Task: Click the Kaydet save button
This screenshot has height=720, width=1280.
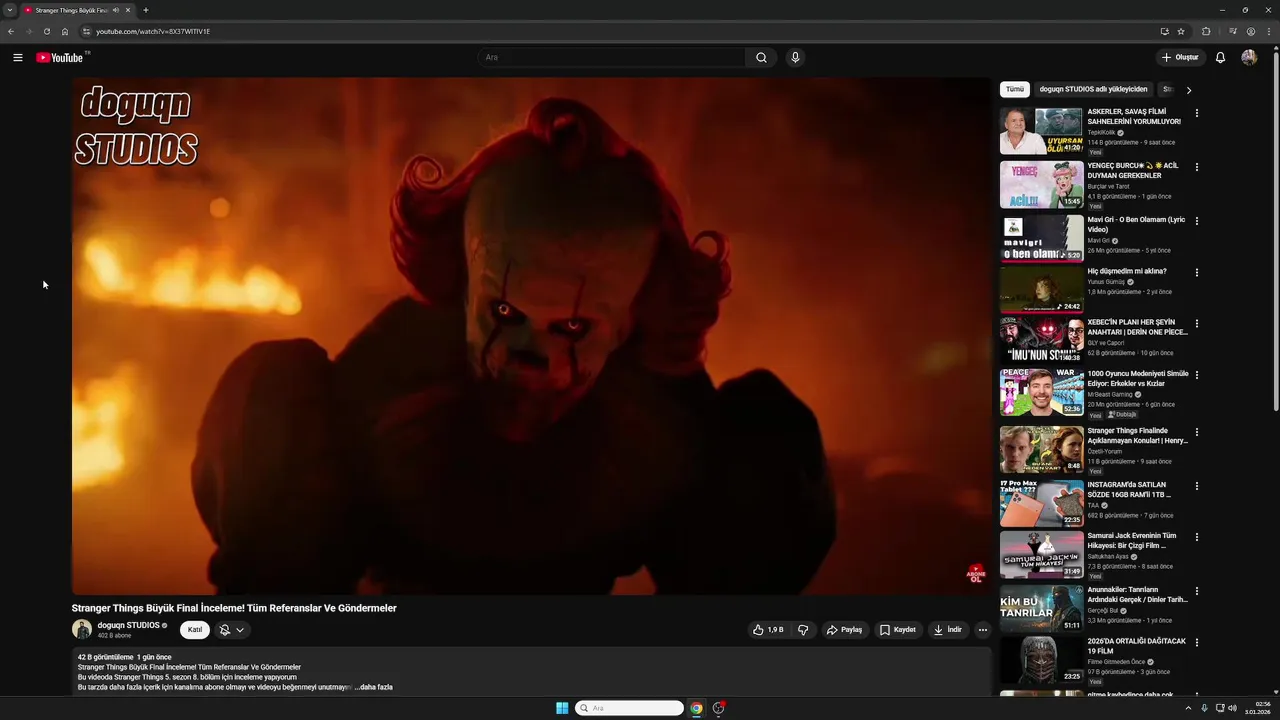Action: 897,630
